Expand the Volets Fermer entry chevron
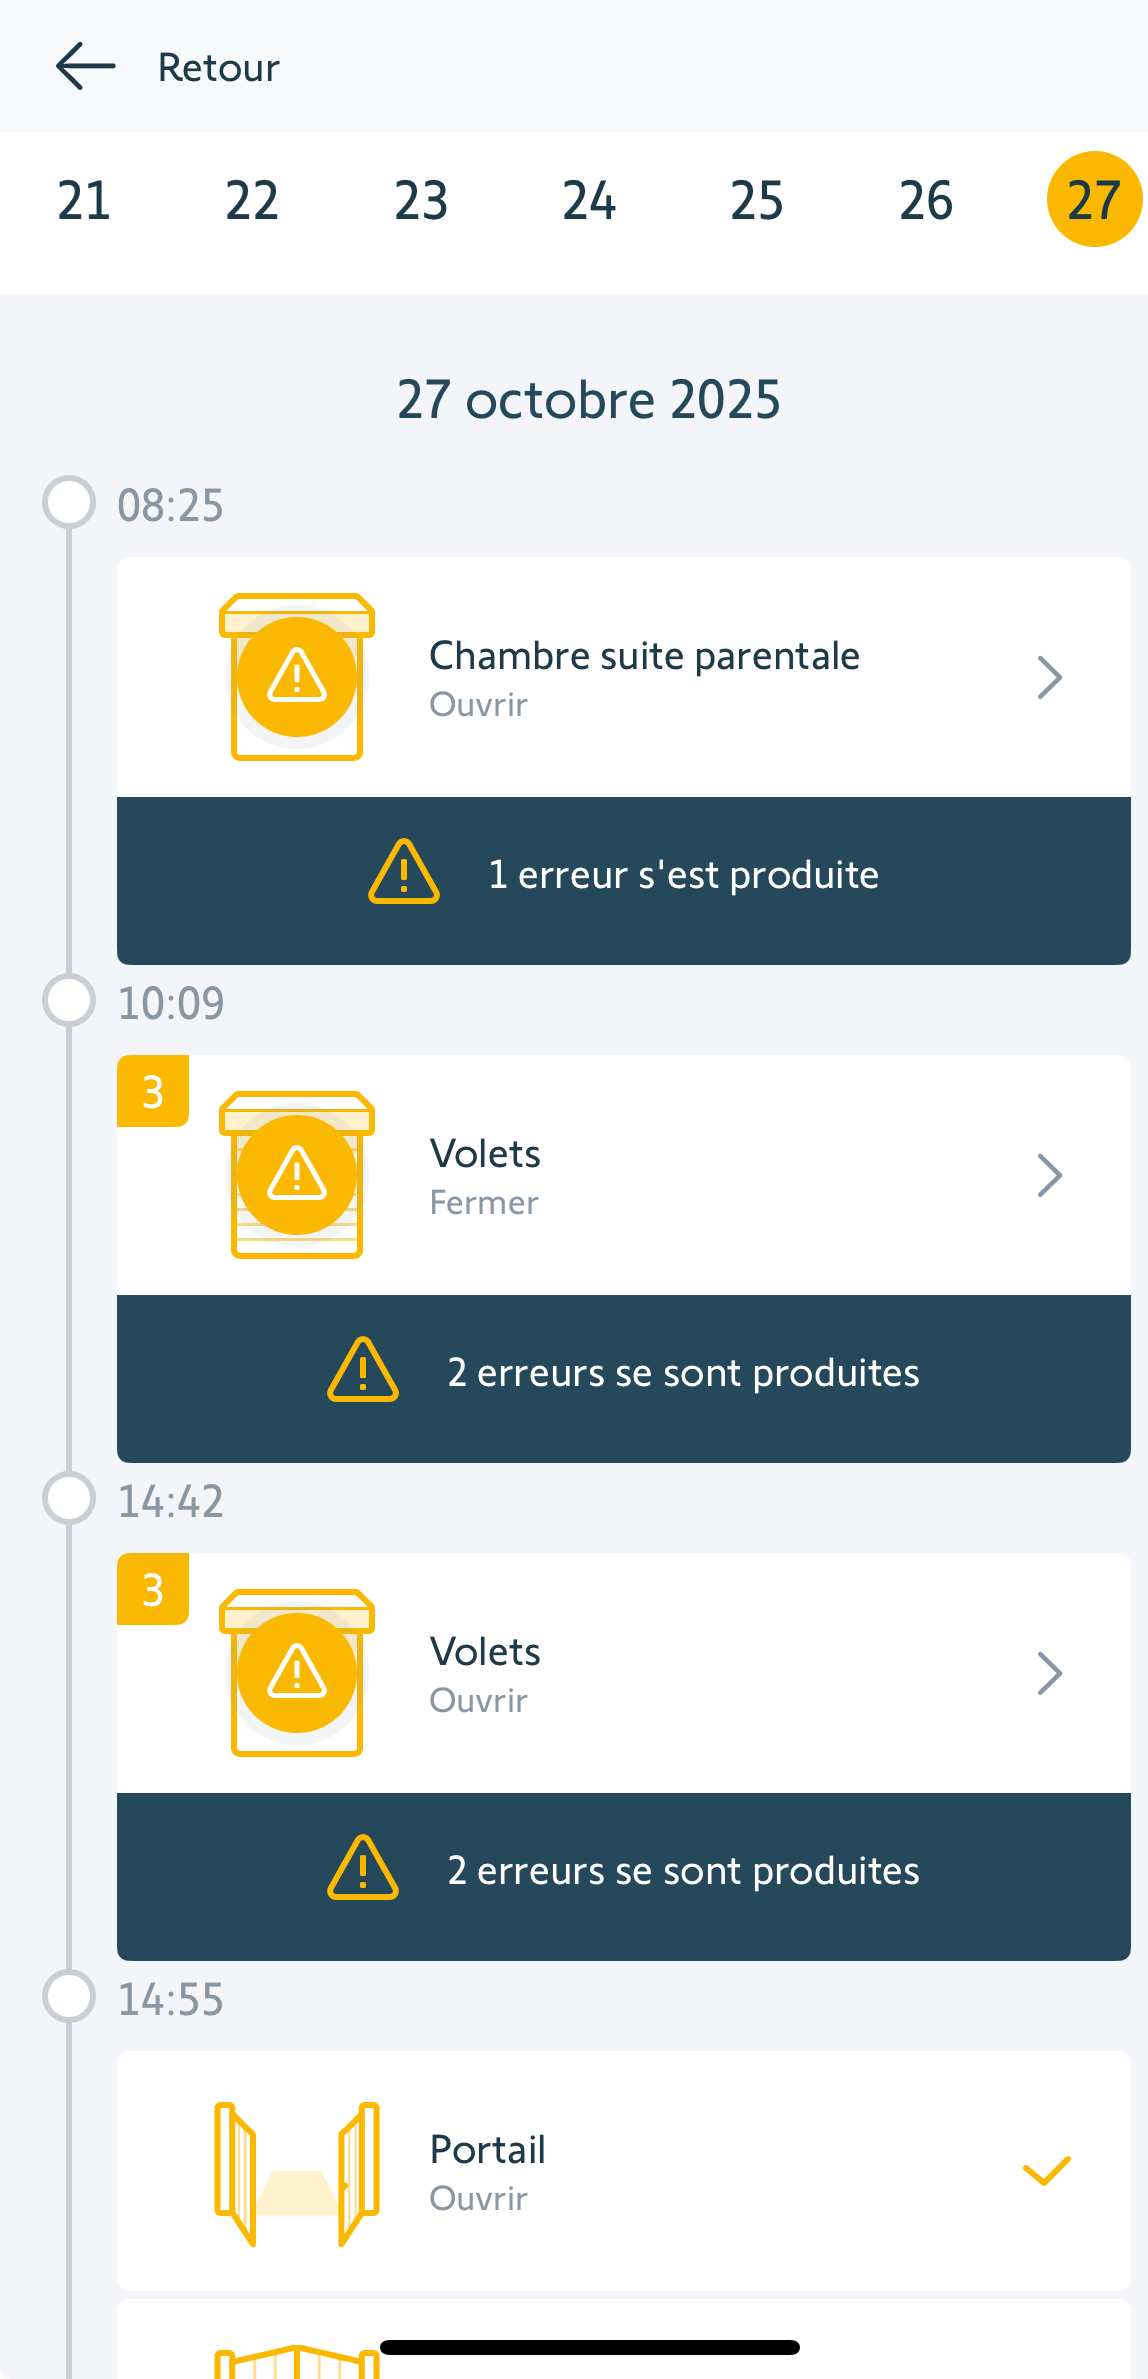1148x2379 pixels. point(1049,1175)
